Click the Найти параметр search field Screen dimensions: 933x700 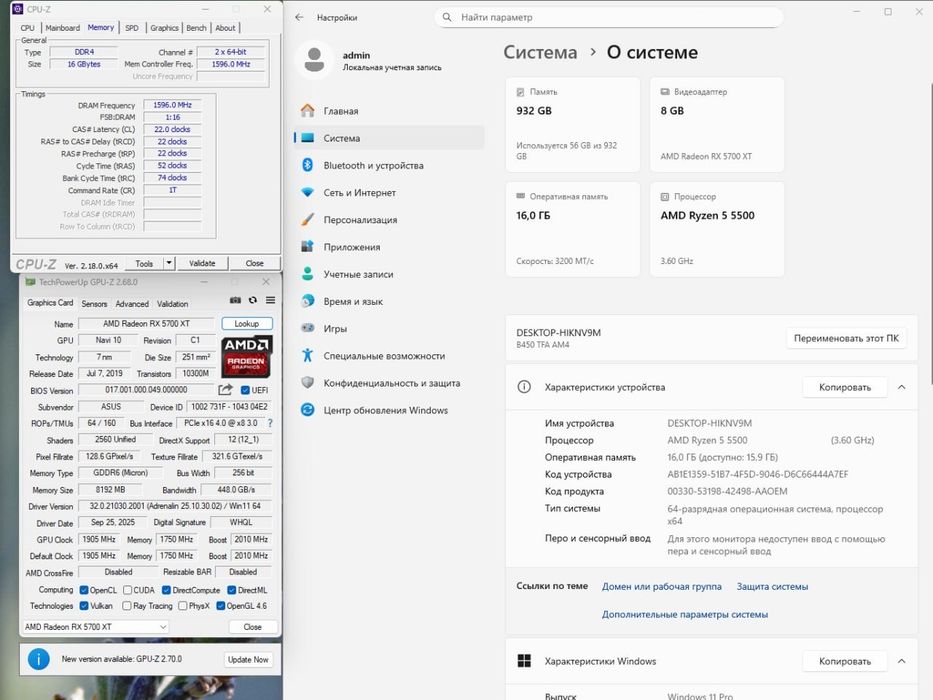pyautogui.click(x=609, y=17)
